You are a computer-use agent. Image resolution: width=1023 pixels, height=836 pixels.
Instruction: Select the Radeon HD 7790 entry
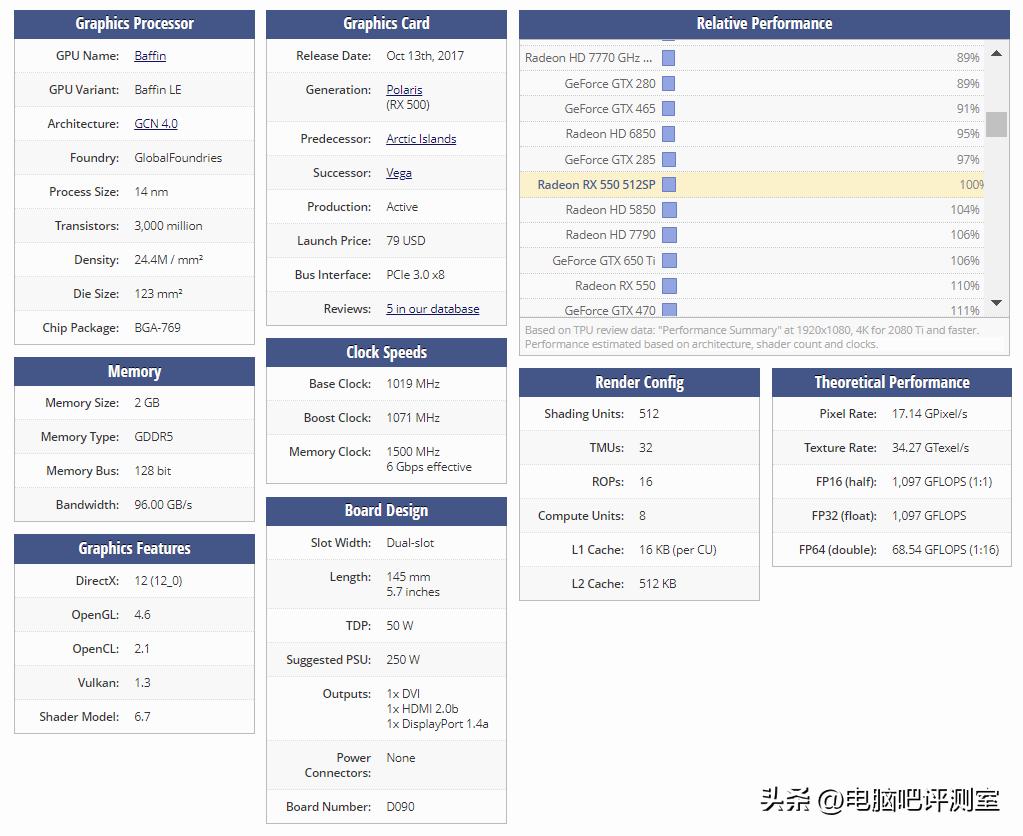pyautogui.click(x=611, y=235)
